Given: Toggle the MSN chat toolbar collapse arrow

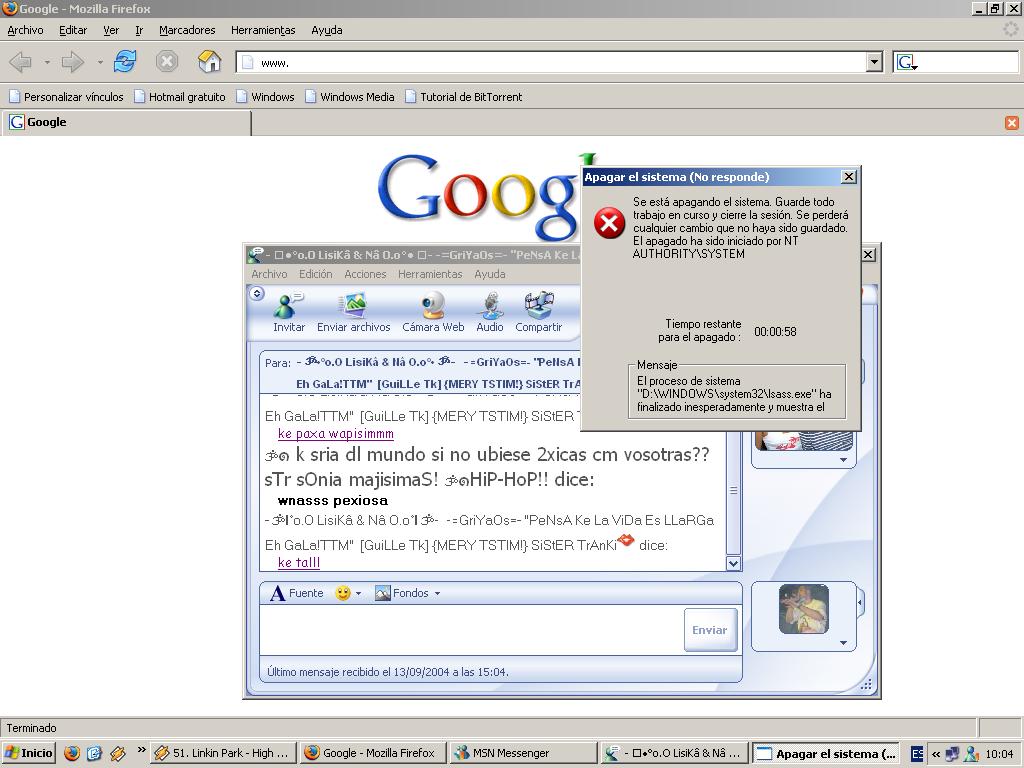Looking at the screenshot, I should pos(257,293).
